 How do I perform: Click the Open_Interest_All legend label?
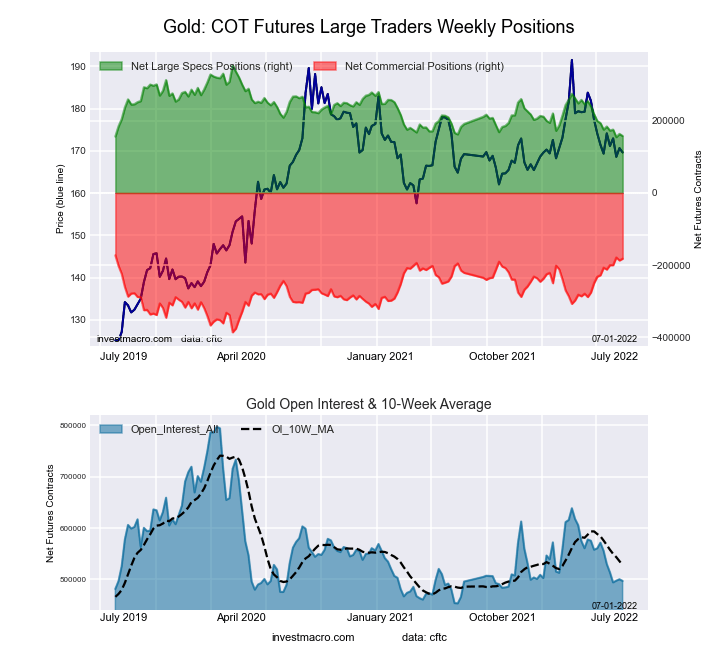click(x=175, y=429)
